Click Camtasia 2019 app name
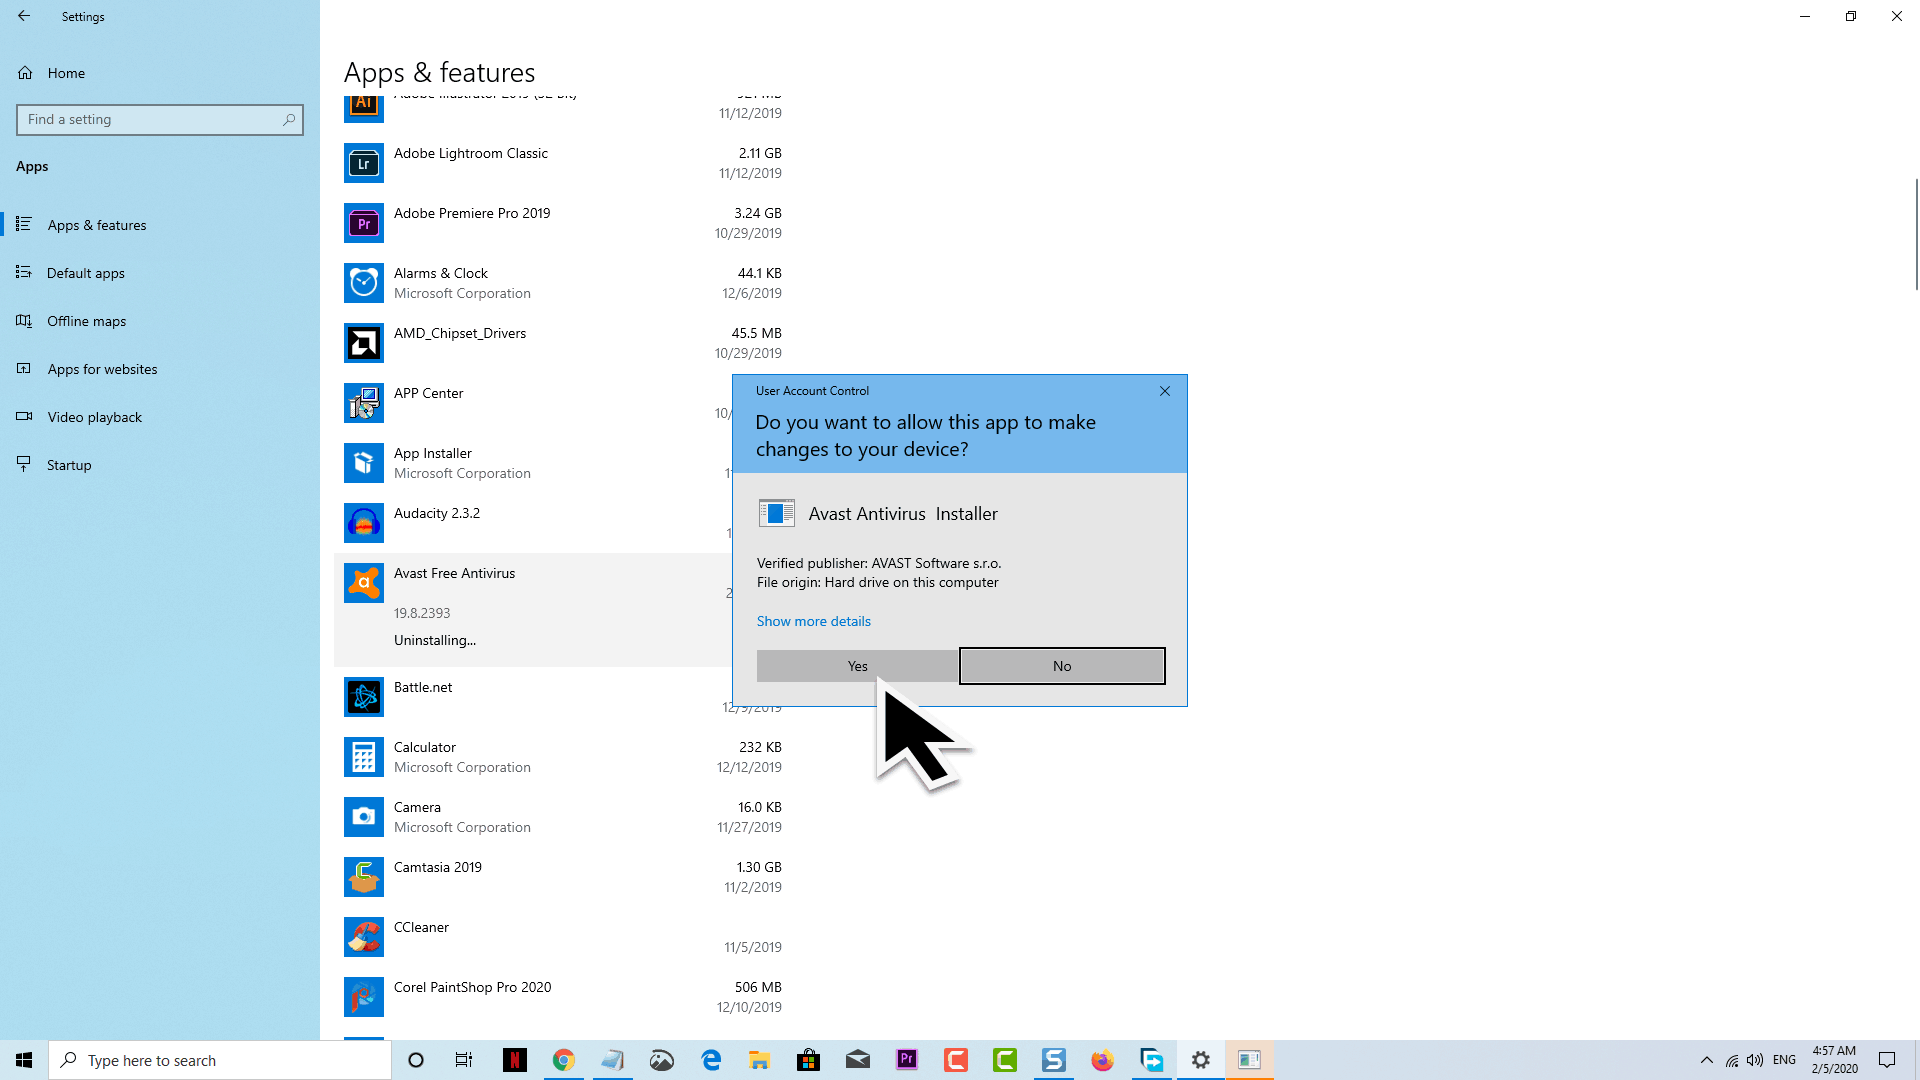 [437, 867]
